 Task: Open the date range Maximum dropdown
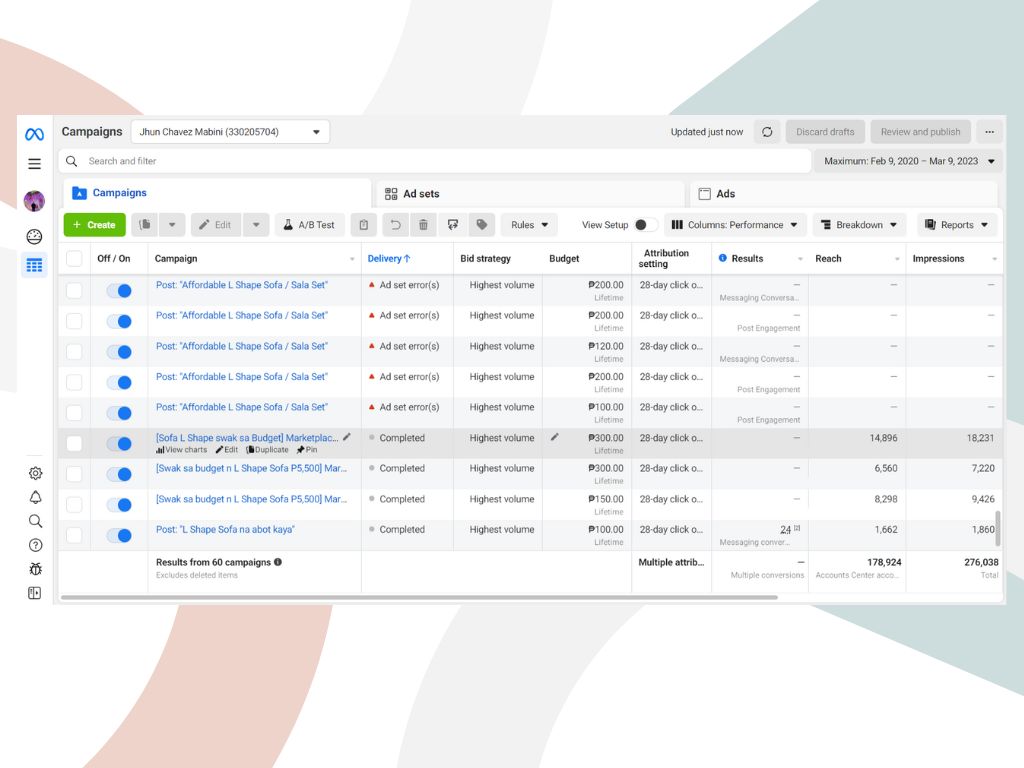[908, 161]
